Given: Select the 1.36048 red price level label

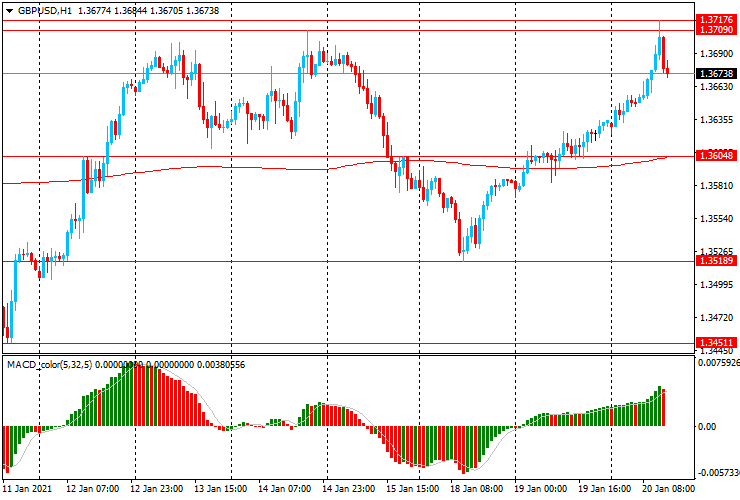Looking at the screenshot, I should coord(716,156).
